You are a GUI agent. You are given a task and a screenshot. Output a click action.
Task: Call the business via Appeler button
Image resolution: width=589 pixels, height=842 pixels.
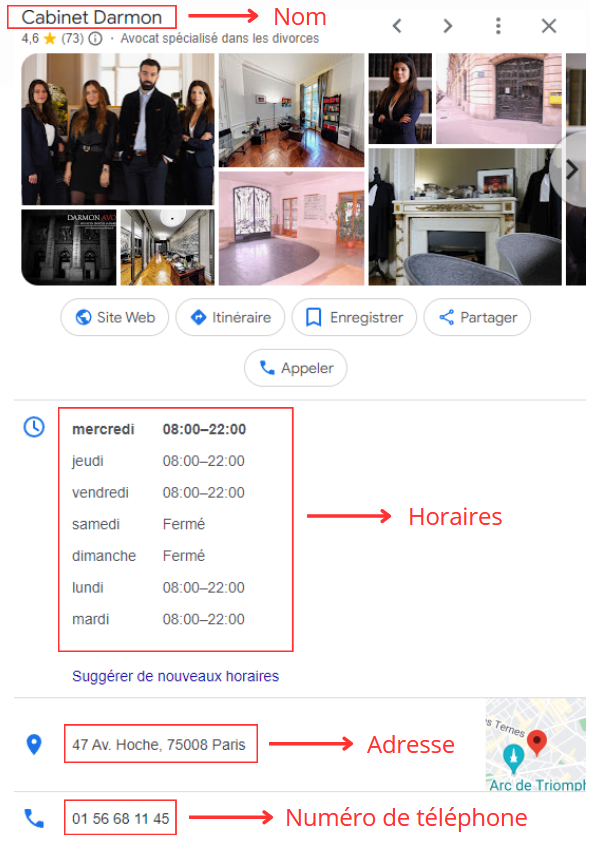[295, 368]
